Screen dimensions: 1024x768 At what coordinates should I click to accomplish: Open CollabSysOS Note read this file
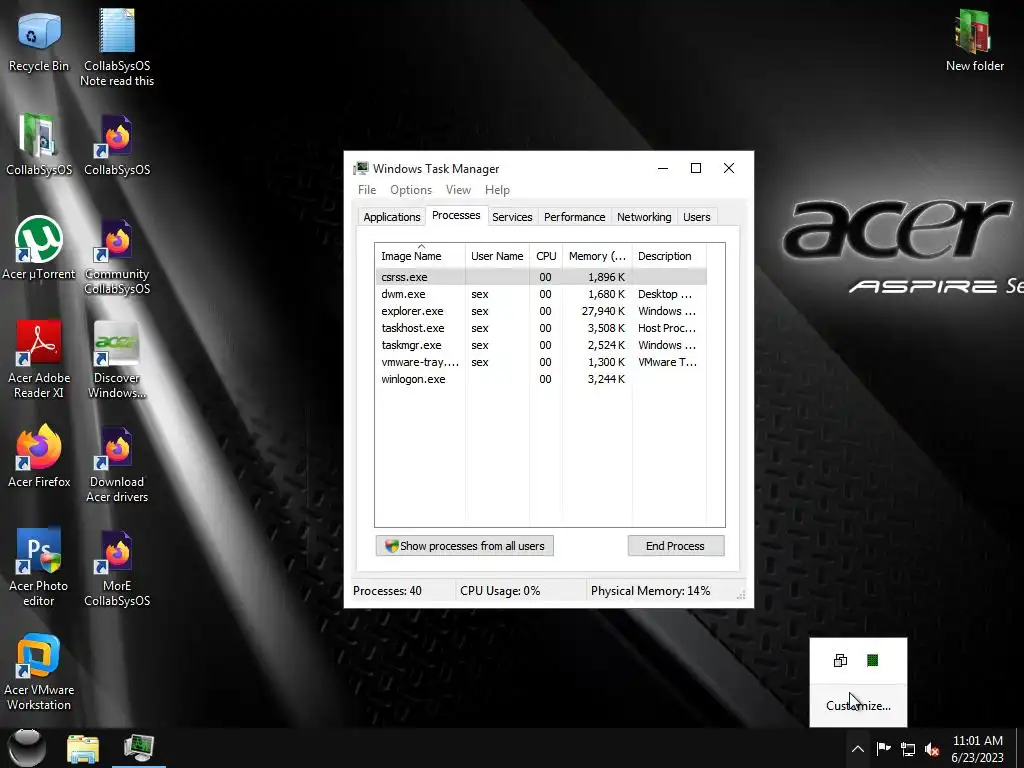[x=117, y=48]
